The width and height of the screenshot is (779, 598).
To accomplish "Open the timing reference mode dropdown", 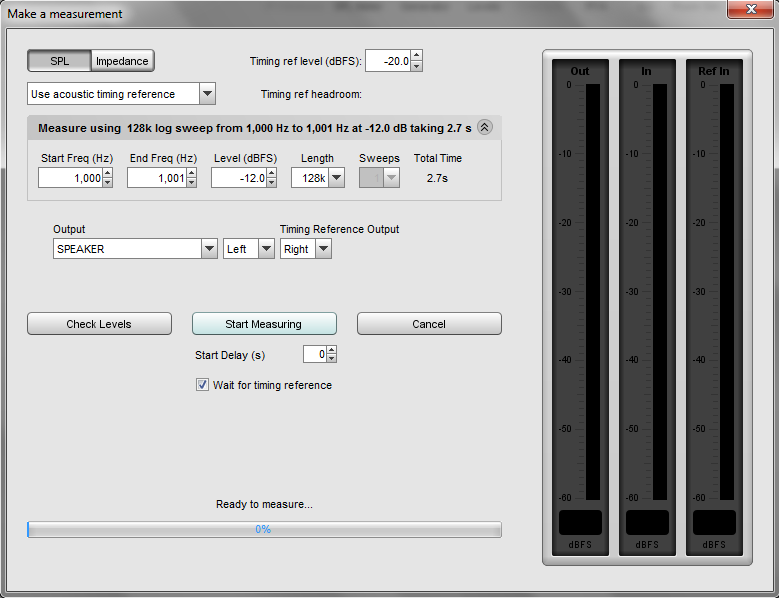I will click(x=207, y=93).
